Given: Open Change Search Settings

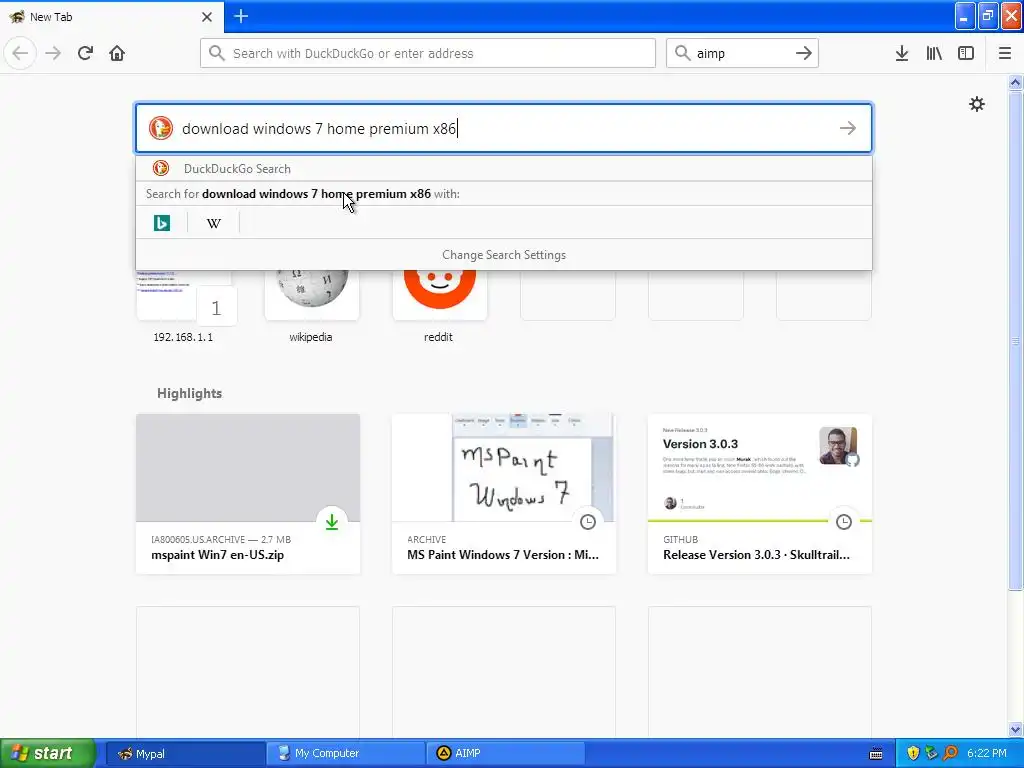Looking at the screenshot, I should 504,255.
